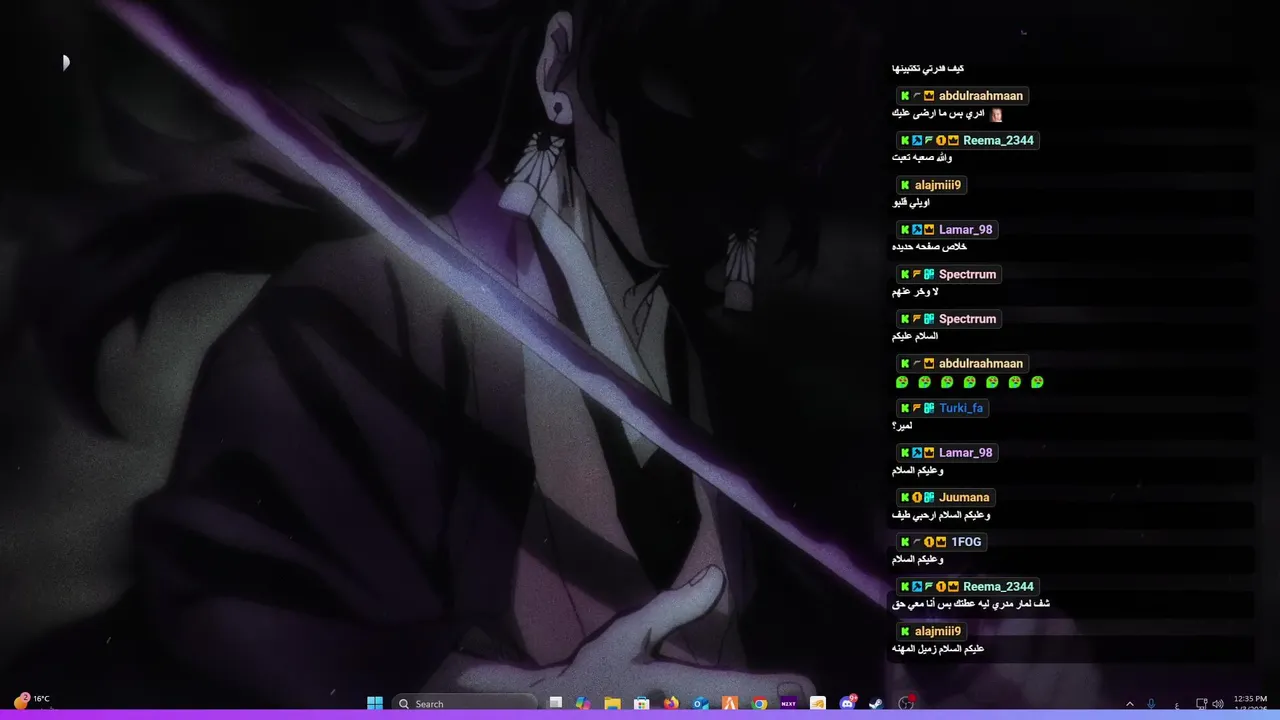
Task: Select the Turki_fa username in chat
Action: click(x=961, y=408)
